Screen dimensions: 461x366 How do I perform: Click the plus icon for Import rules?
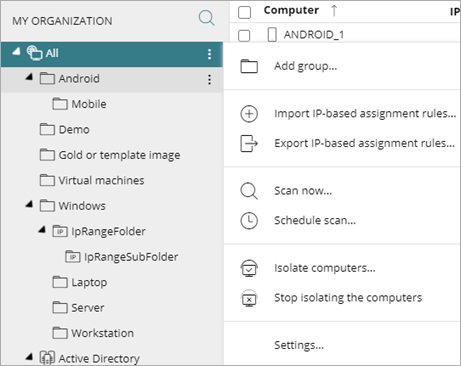tap(249, 114)
